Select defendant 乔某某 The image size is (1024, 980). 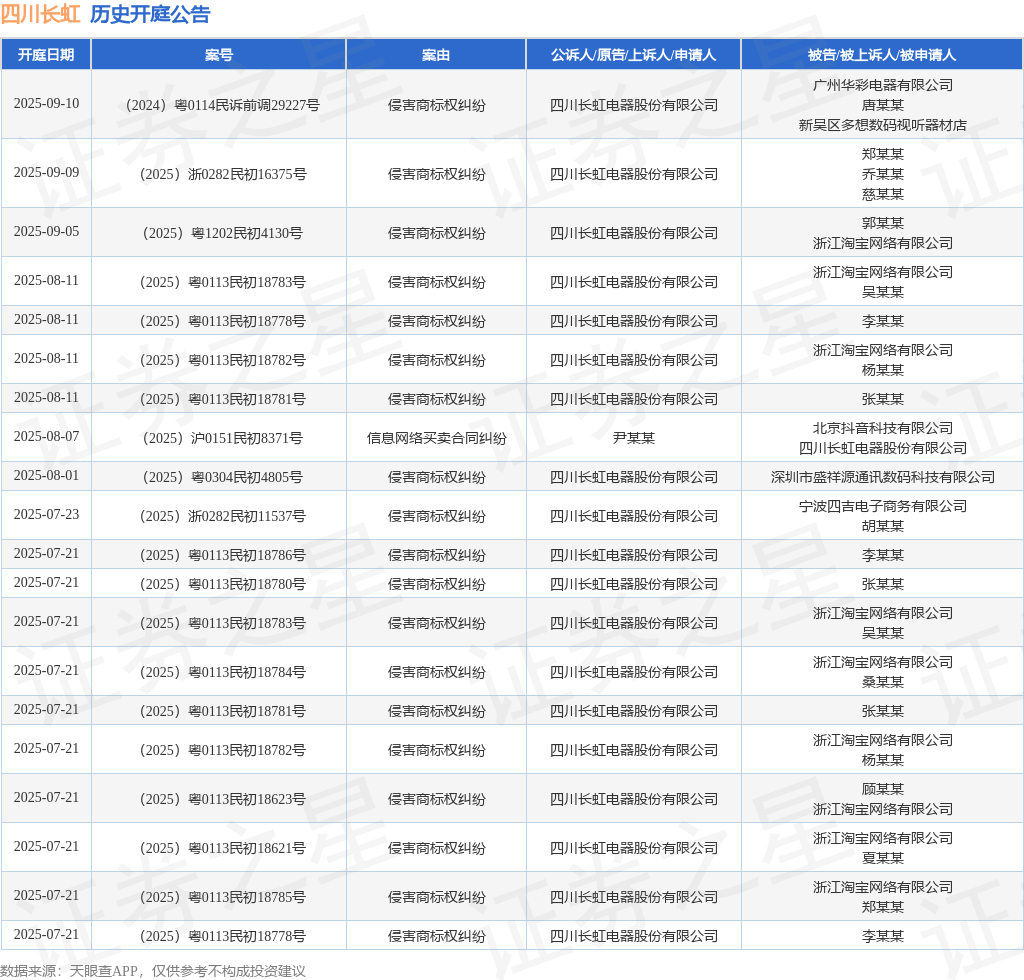point(882,174)
